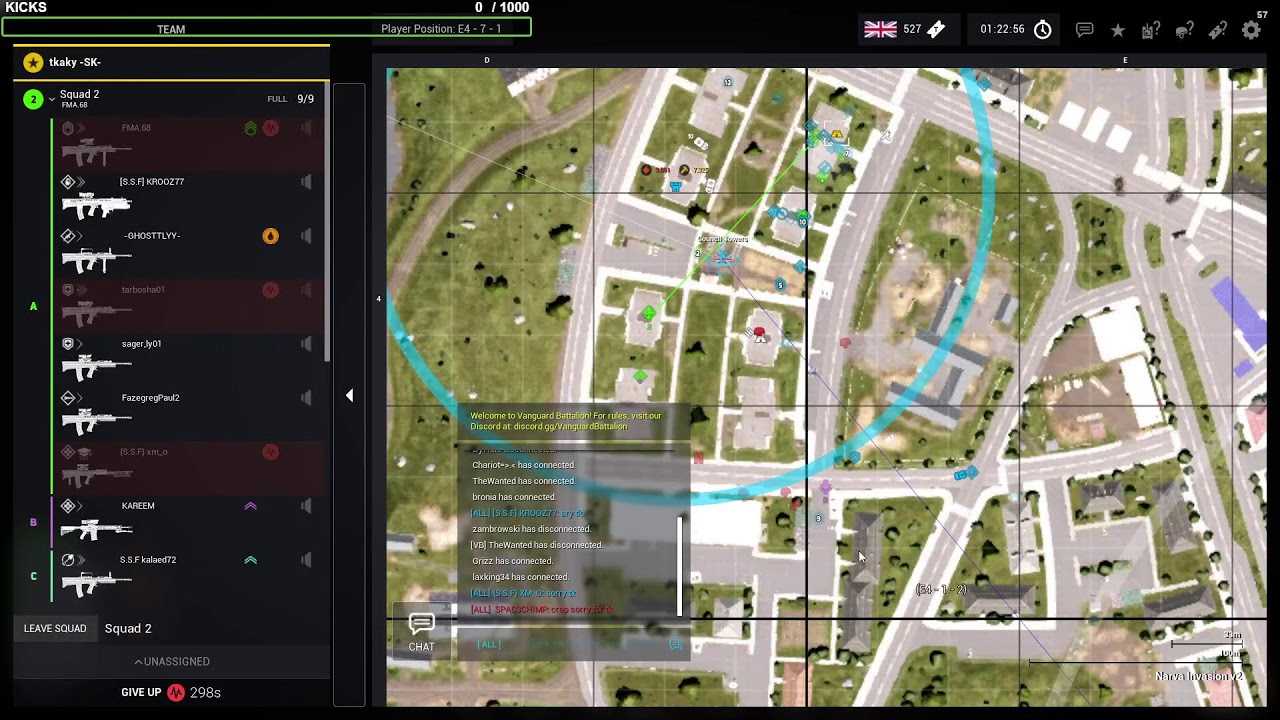
Task: Mute voice for FazegregPaul2
Action: tap(306, 398)
